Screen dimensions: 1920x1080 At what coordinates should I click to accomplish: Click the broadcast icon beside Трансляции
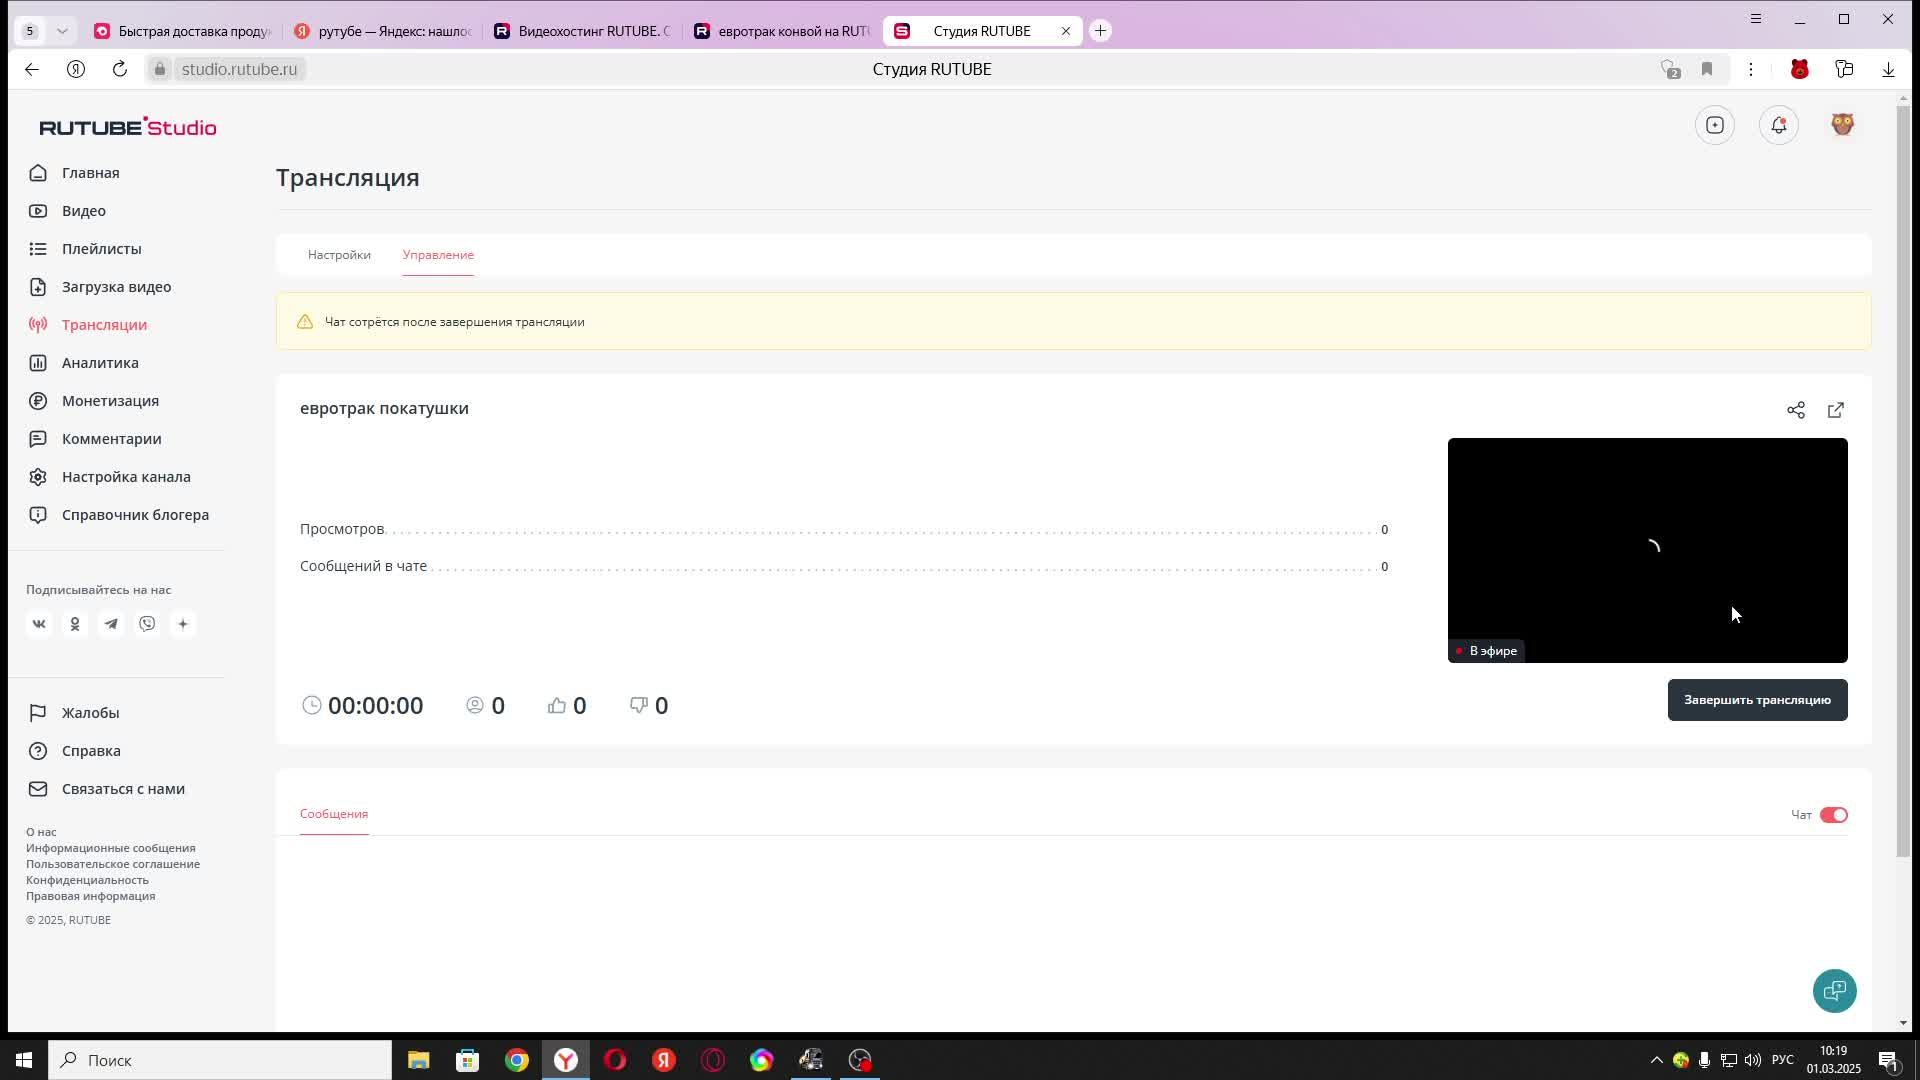pyautogui.click(x=38, y=325)
